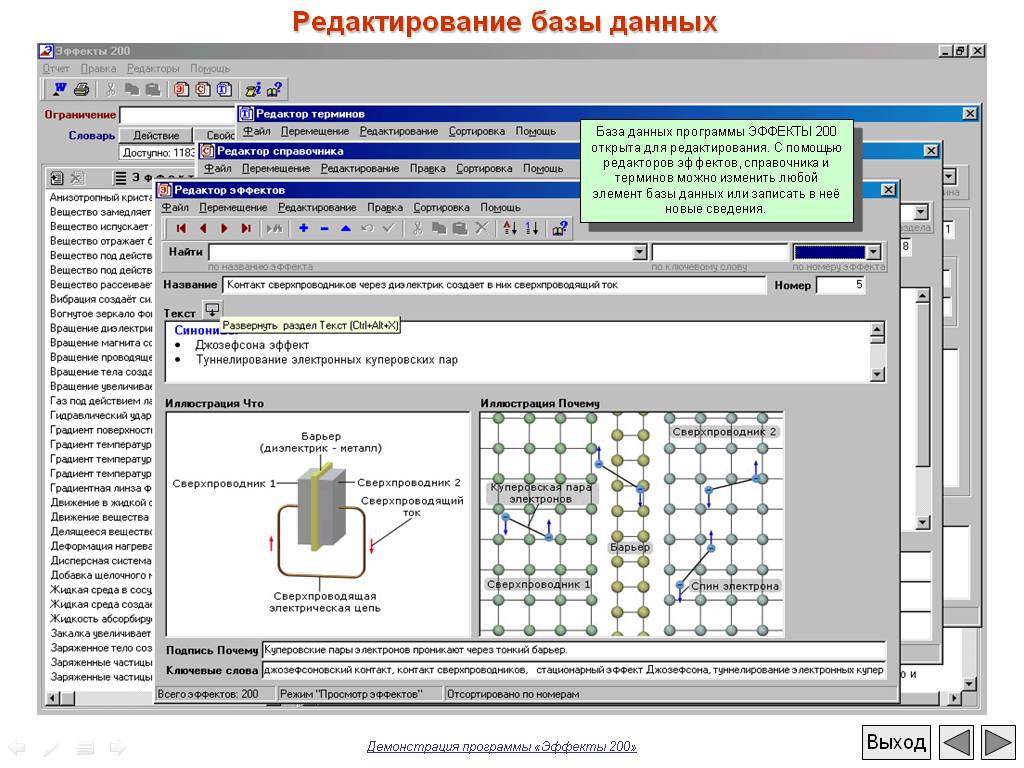Click the blue up-triangle edit icon
Screen dimensions: 1024x768
(346, 229)
